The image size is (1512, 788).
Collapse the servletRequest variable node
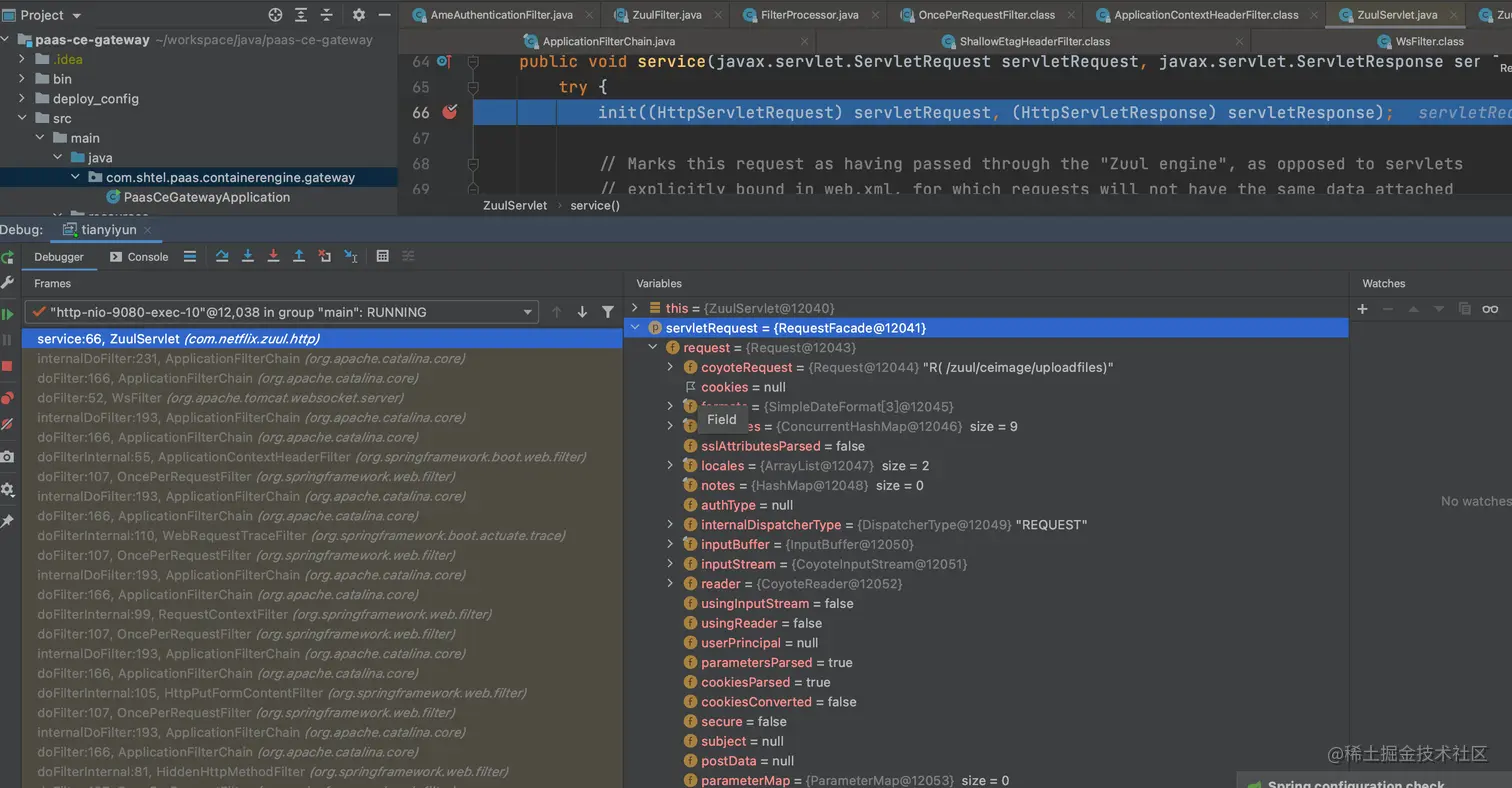click(634, 328)
